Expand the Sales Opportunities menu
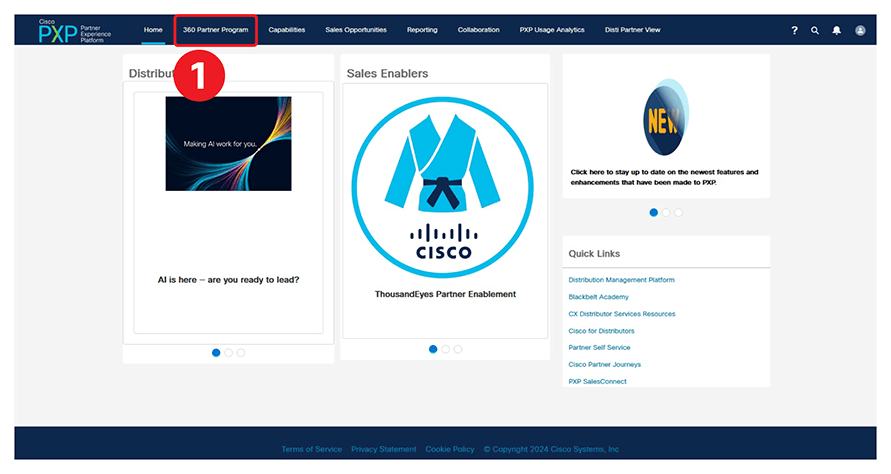The image size is (891, 474). point(355,30)
